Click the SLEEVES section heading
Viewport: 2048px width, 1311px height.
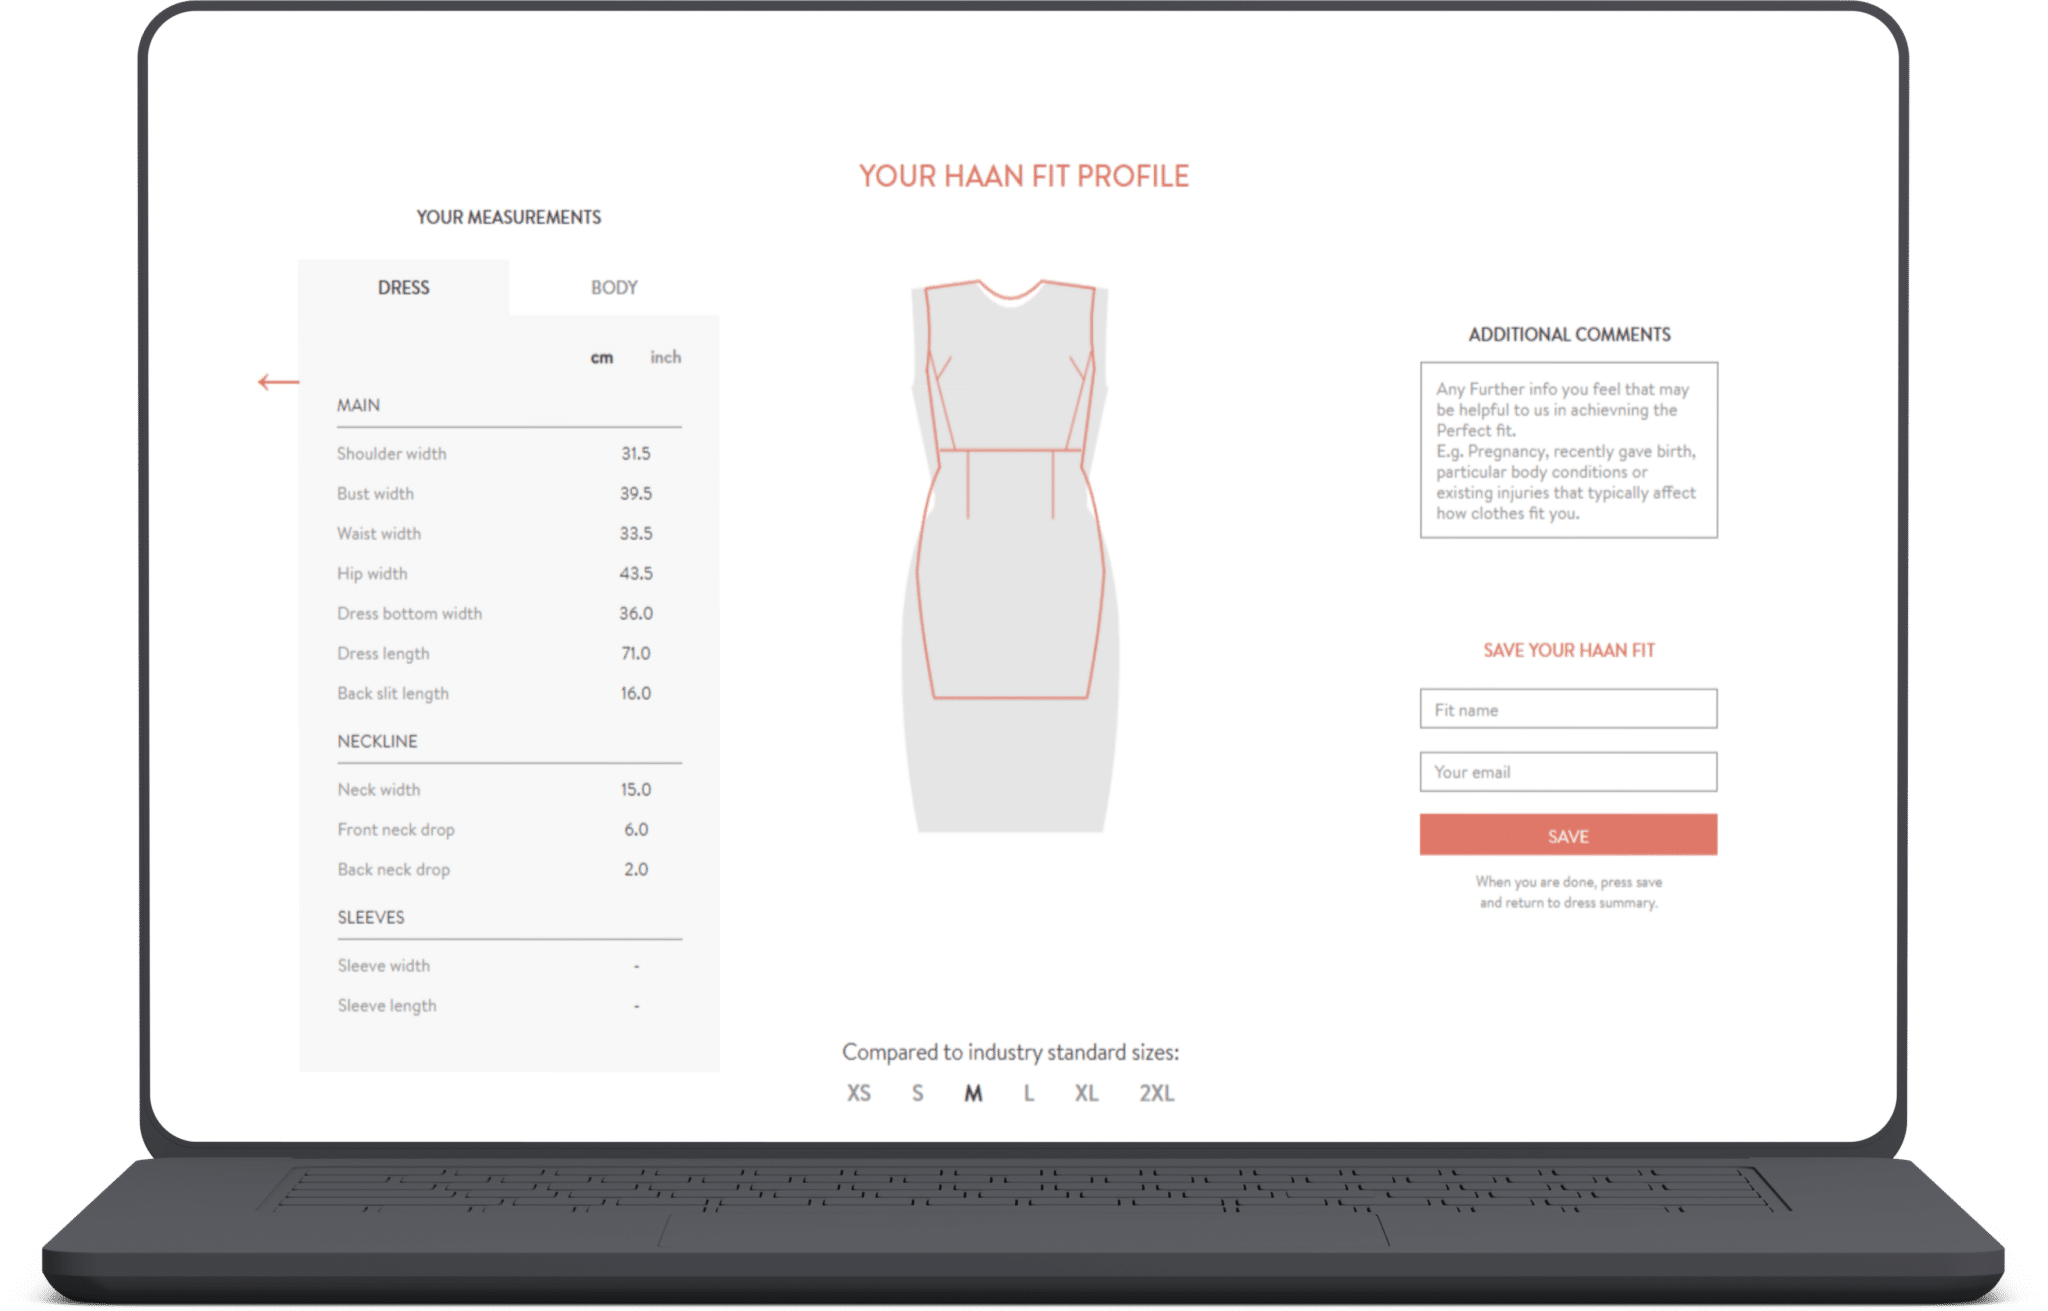(371, 918)
